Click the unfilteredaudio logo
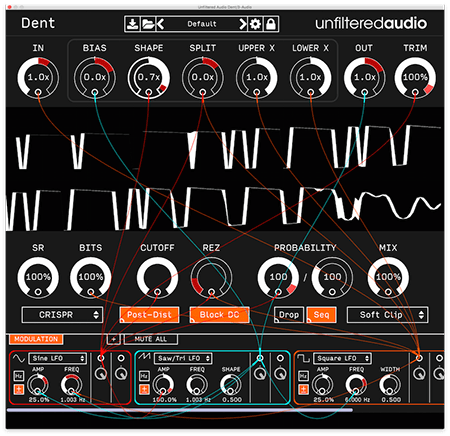The image size is (450, 436). point(371,23)
